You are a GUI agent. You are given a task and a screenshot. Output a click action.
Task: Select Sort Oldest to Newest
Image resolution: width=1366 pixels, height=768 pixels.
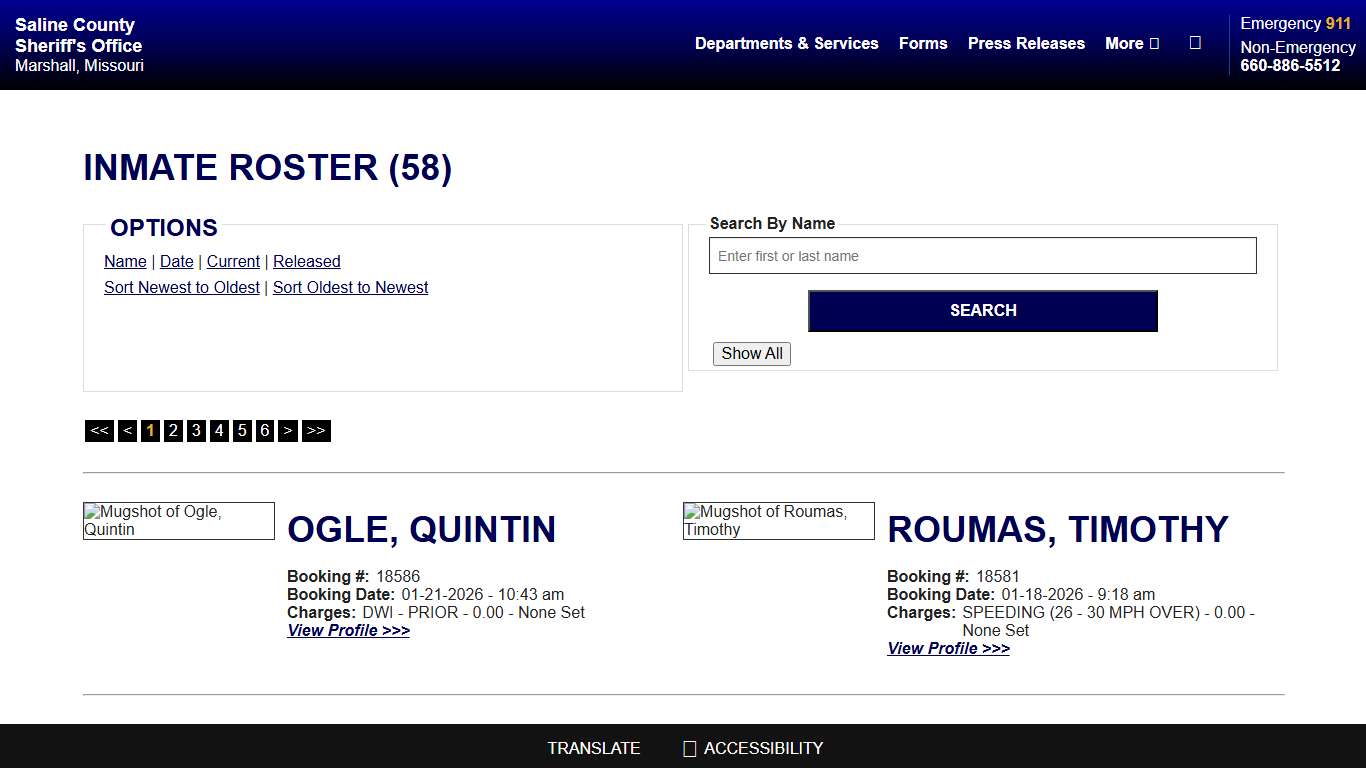point(350,287)
